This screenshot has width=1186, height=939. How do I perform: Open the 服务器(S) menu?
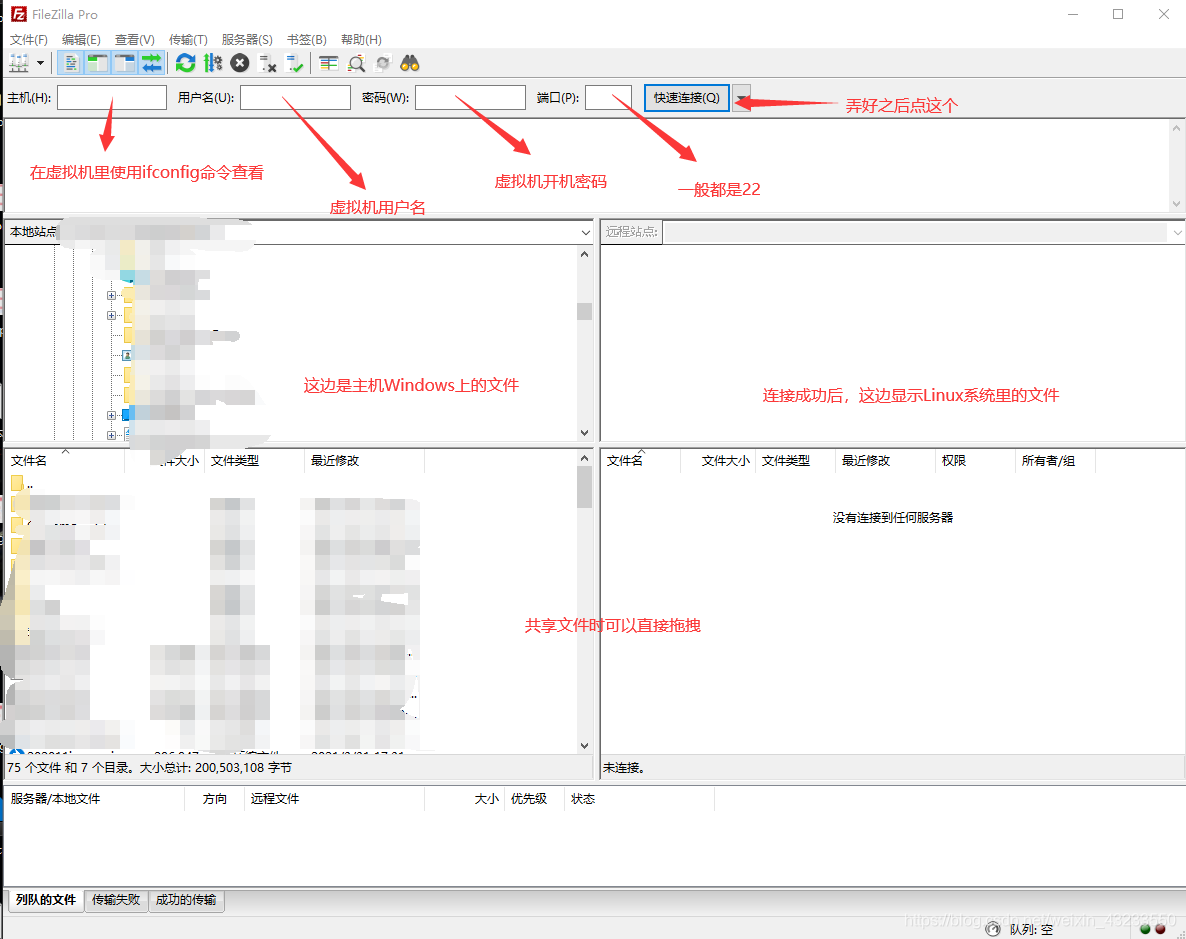click(x=247, y=39)
